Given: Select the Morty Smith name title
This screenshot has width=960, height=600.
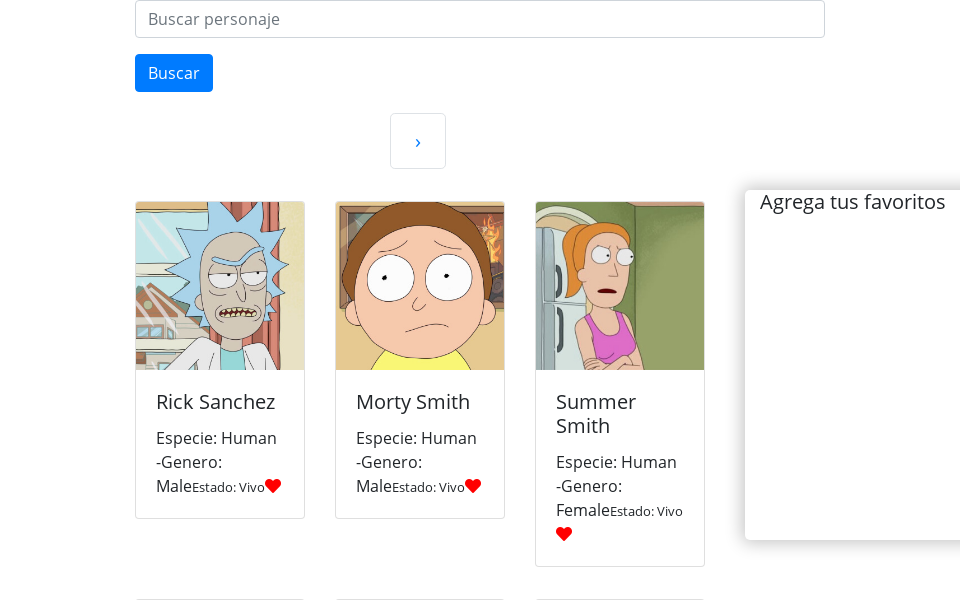Looking at the screenshot, I should [x=413, y=402].
